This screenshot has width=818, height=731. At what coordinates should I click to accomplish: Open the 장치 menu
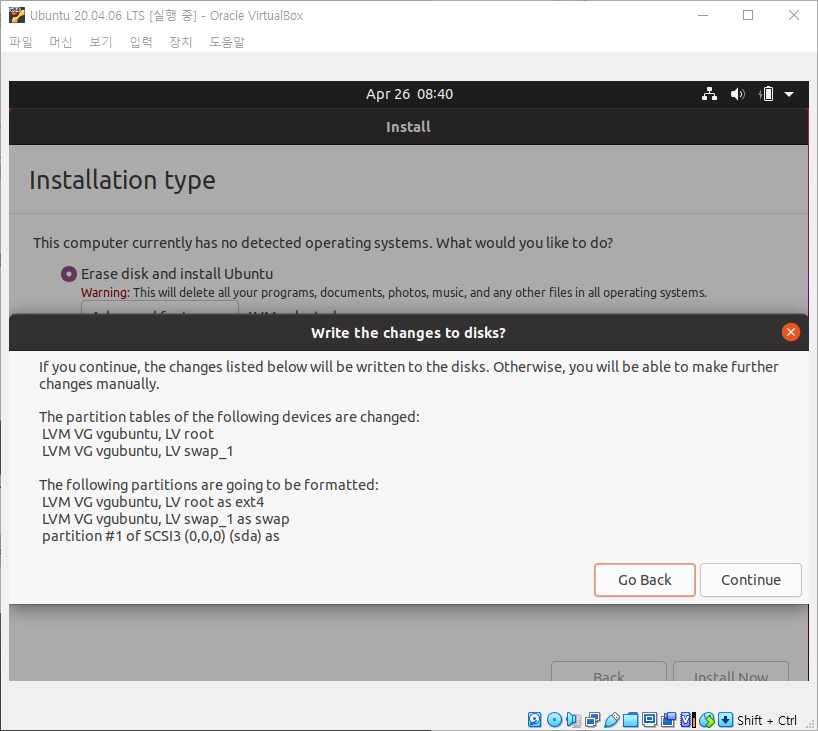coord(181,42)
